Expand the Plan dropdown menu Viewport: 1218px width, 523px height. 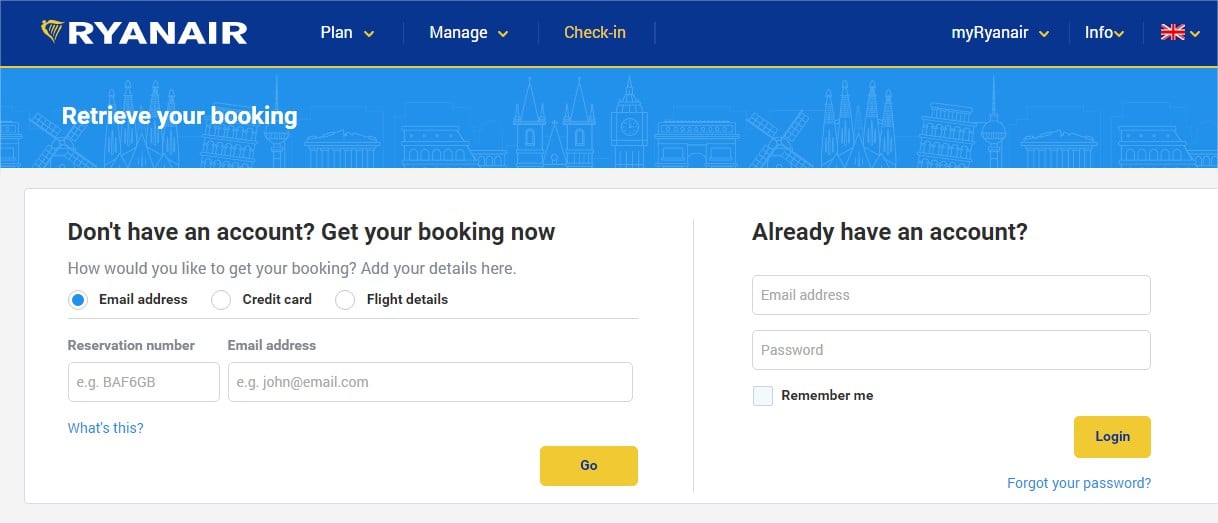click(x=346, y=33)
